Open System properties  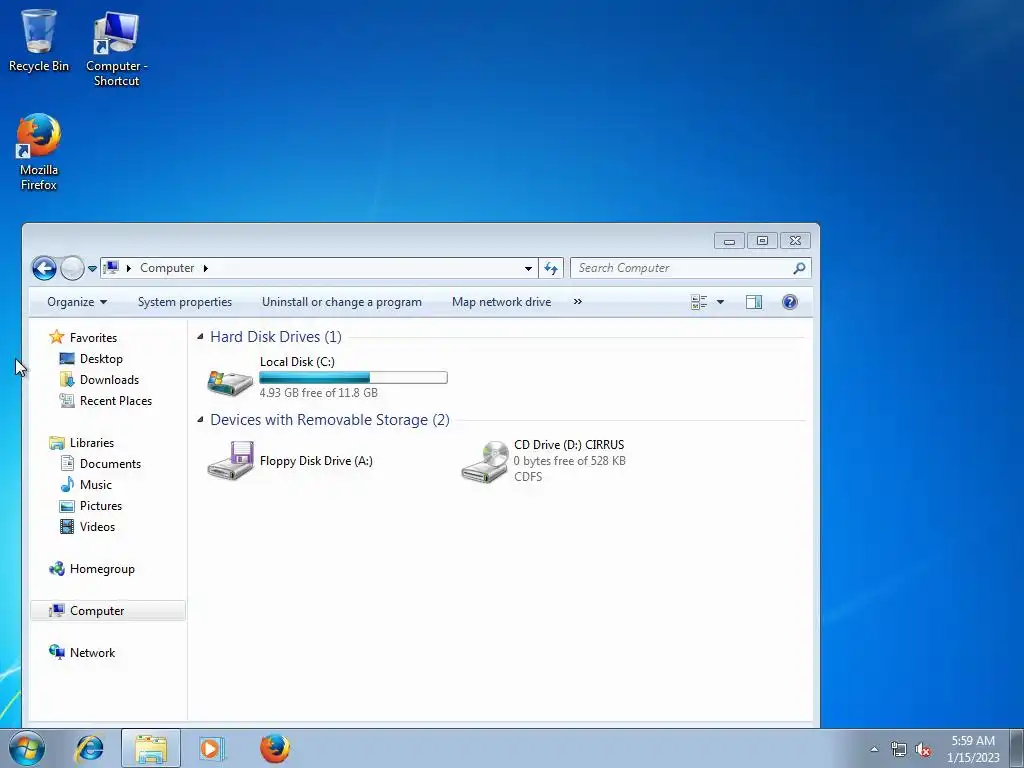point(185,302)
